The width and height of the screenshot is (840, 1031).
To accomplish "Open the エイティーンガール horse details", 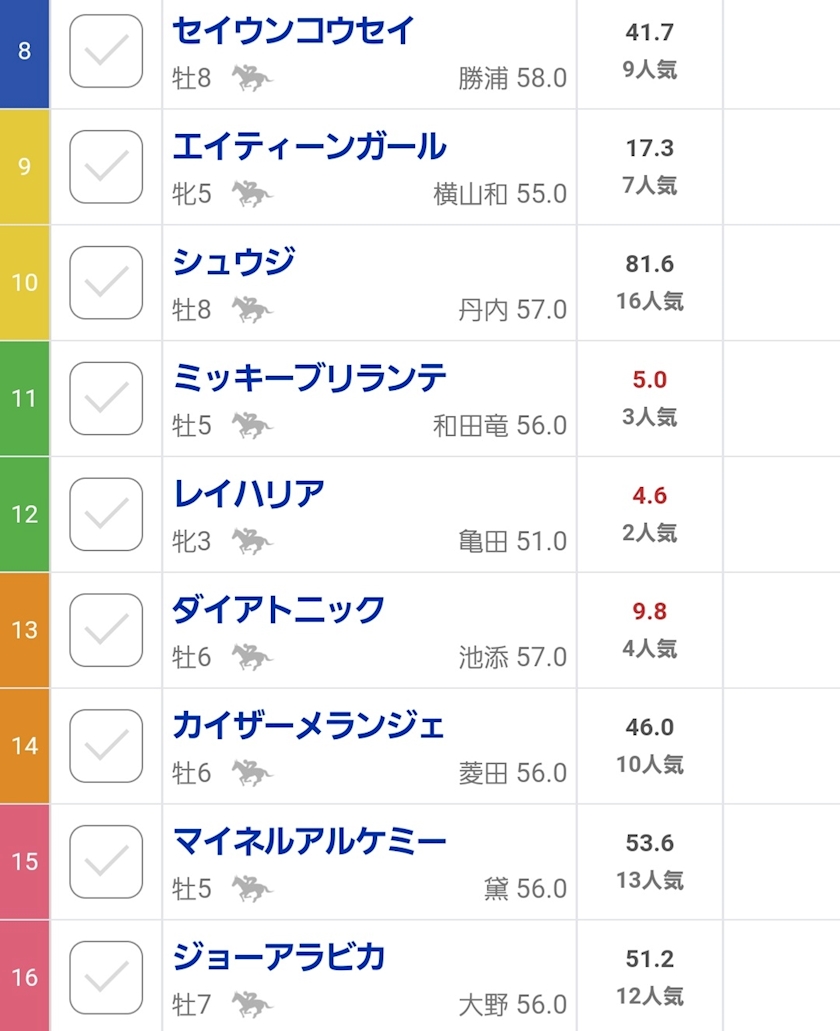I will (309, 147).
